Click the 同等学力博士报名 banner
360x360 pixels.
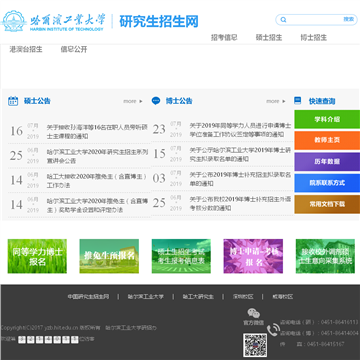point(37,256)
